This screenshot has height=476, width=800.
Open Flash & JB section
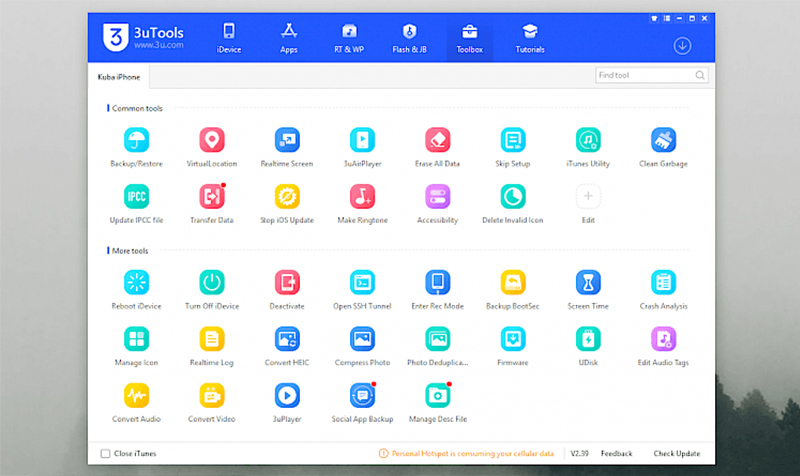coord(409,38)
